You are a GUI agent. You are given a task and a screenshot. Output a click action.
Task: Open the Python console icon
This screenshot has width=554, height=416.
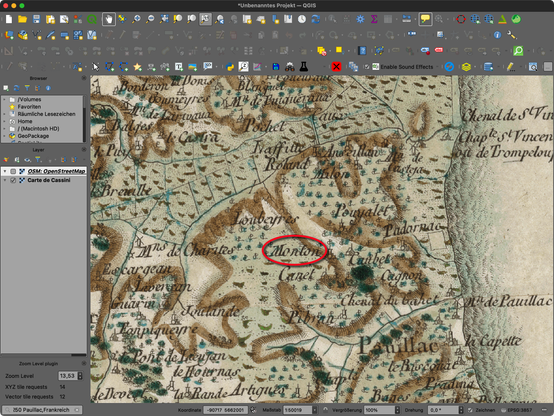coord(230,66)
